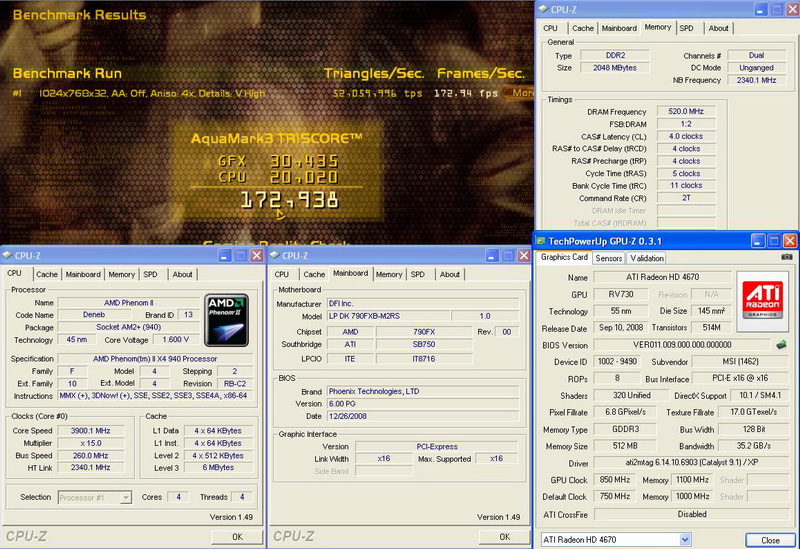Click the Memory Type GDDR3 field

[625, 429]
